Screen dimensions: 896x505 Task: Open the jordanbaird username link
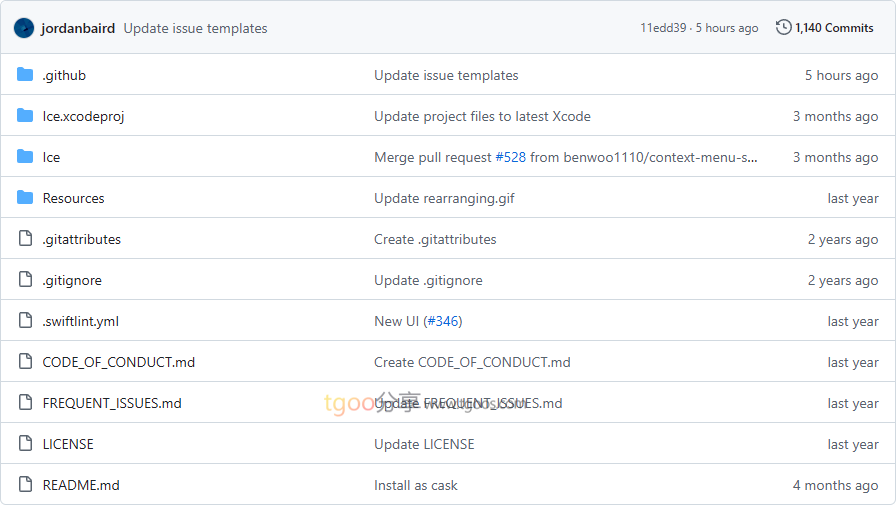78,28
